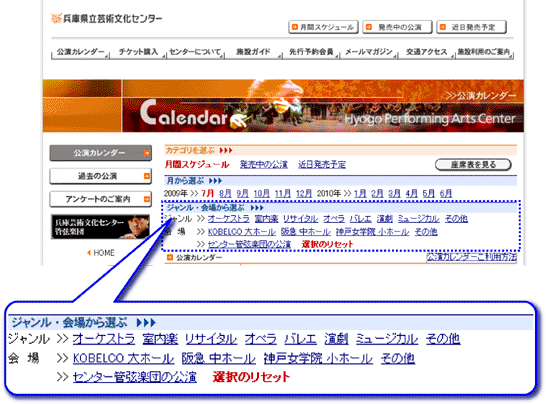Viewport: 546px width, 404px height.
Task: Click the orange arrow icon beside 過去の公演
Action: tap(147, 176)
